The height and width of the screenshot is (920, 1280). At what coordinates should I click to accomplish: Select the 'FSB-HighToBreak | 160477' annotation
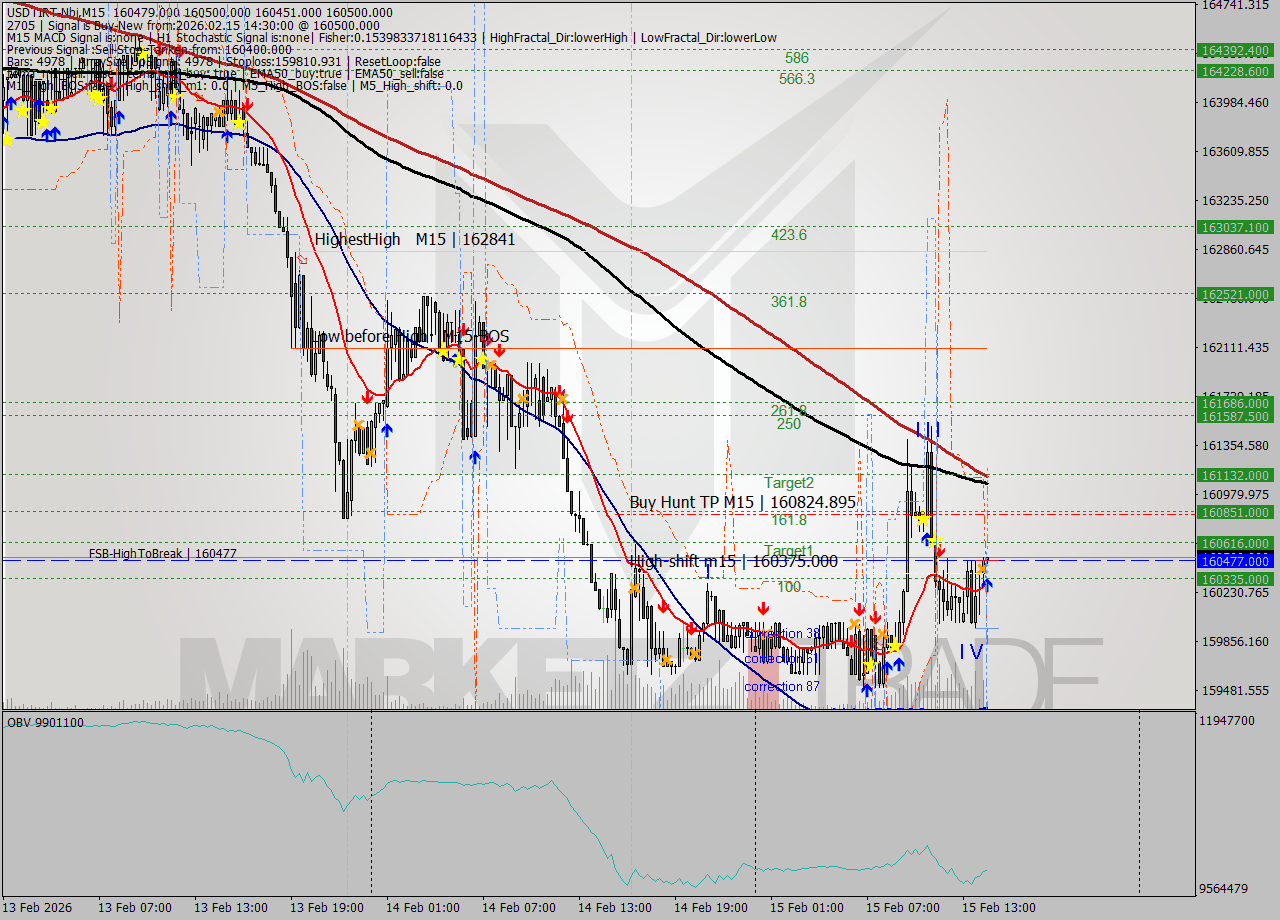pos(162,553)
